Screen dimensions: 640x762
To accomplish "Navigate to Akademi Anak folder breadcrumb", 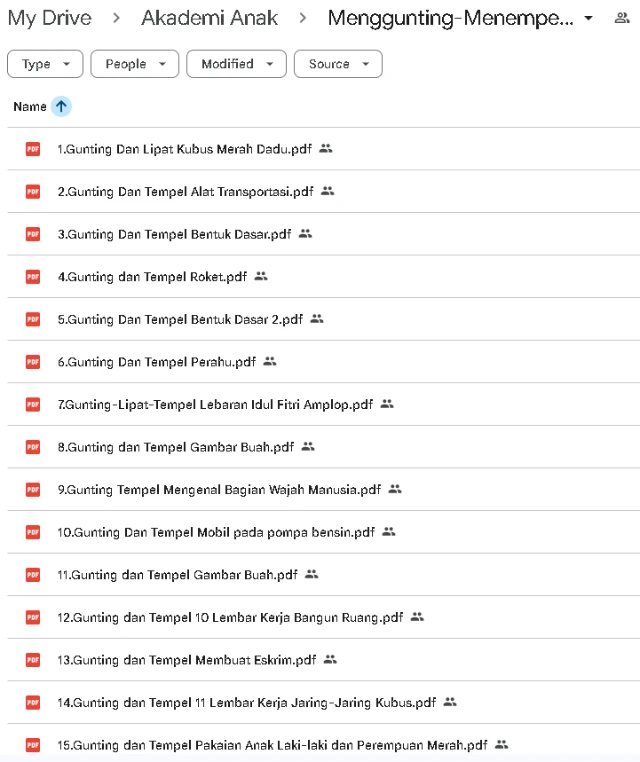I will pos(209,18).
